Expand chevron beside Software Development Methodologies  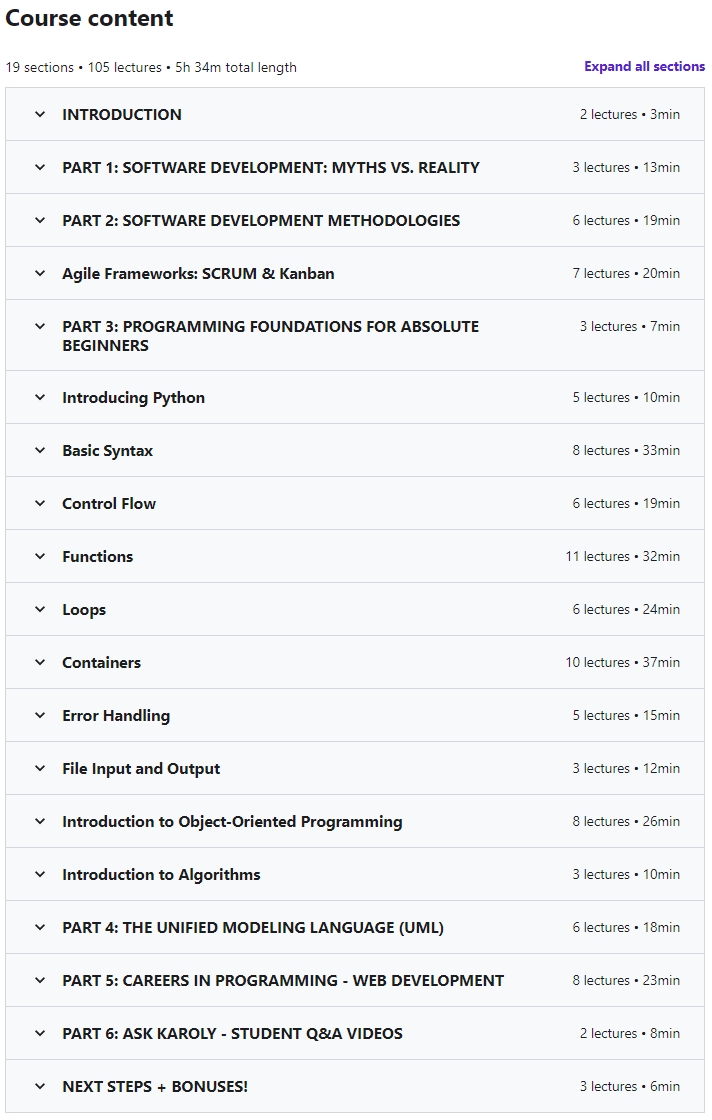point(40,220)
